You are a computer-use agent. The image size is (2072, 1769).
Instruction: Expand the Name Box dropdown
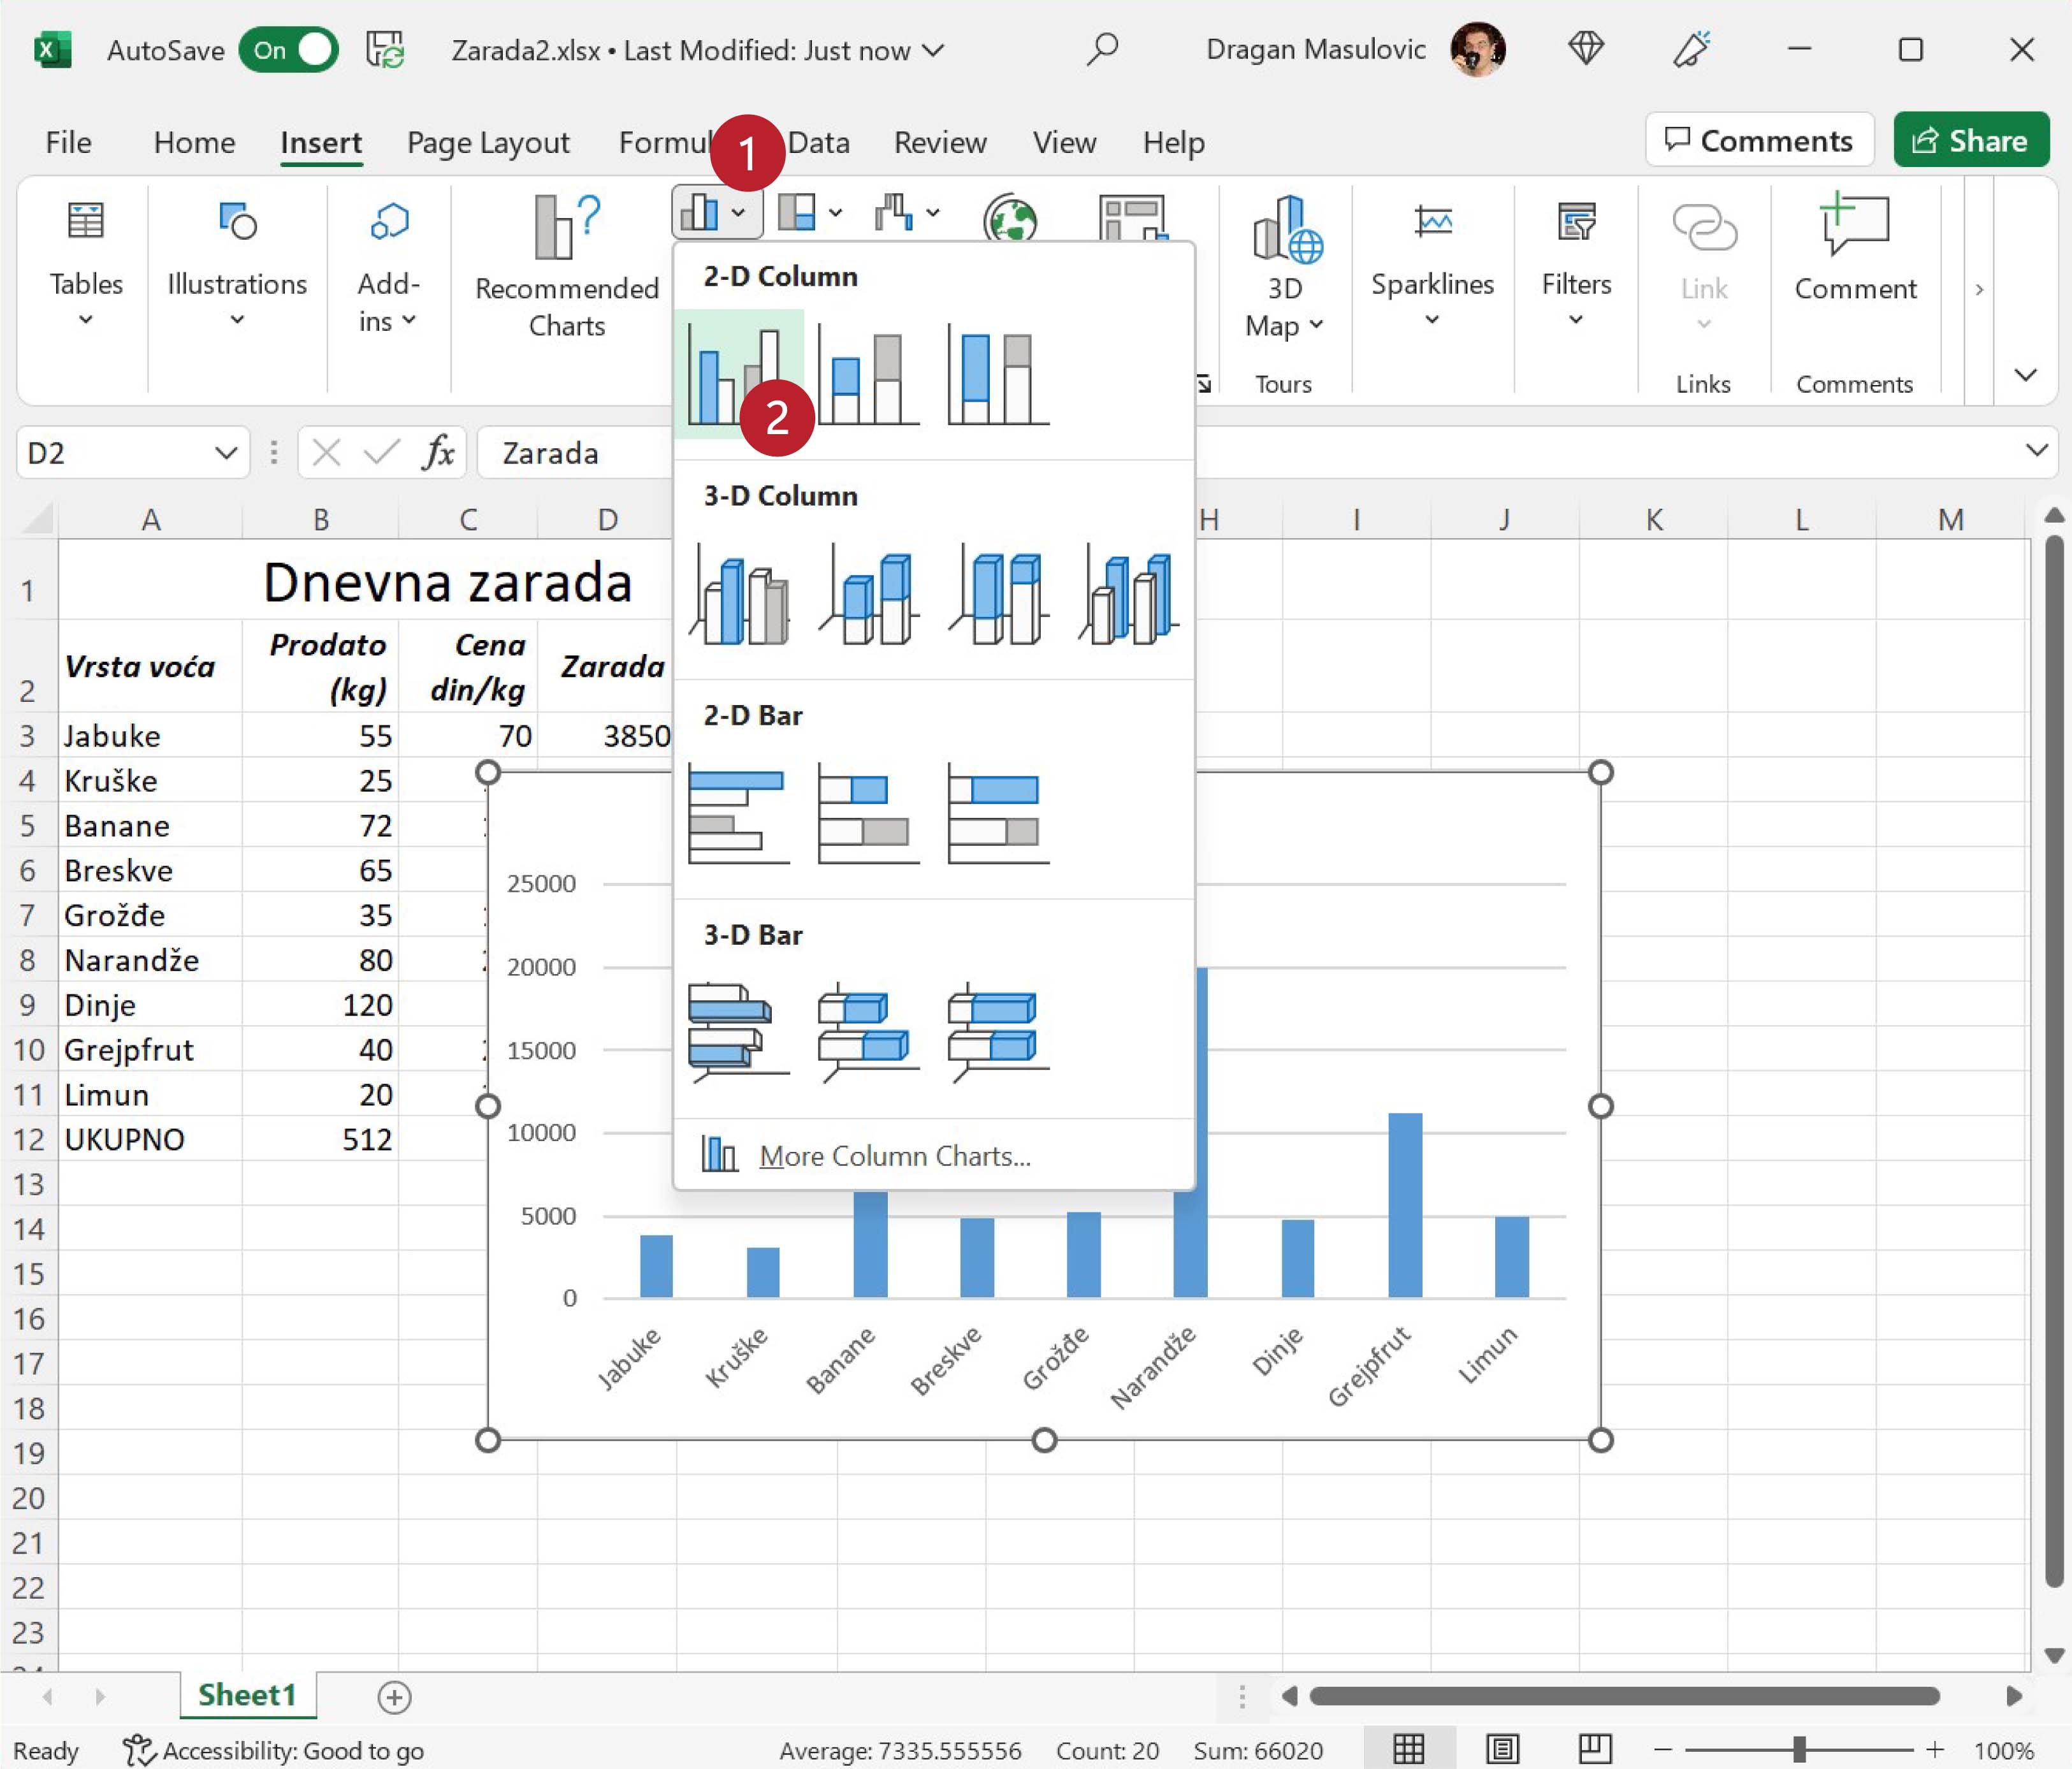pyautogui.click(x=226, y=453)
